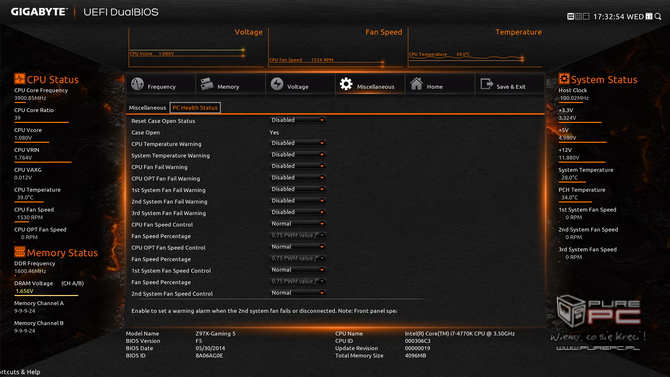Click the Temperature graph panel
The width and height of the screenshot is (670, 377).
475,47
